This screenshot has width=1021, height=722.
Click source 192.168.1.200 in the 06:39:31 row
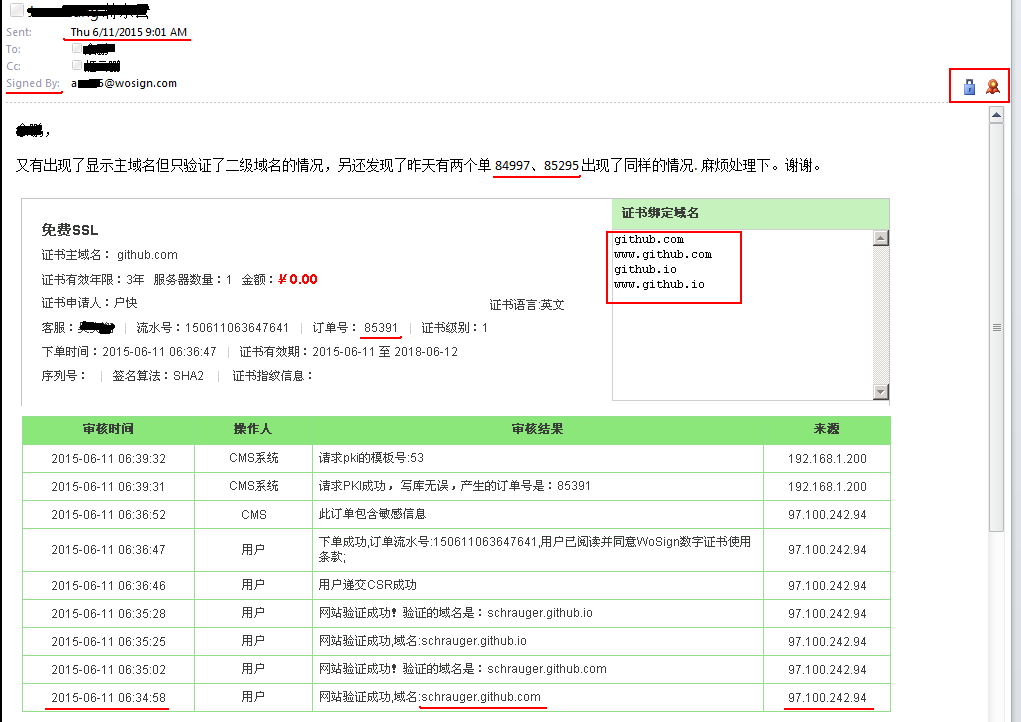(827, 486)
